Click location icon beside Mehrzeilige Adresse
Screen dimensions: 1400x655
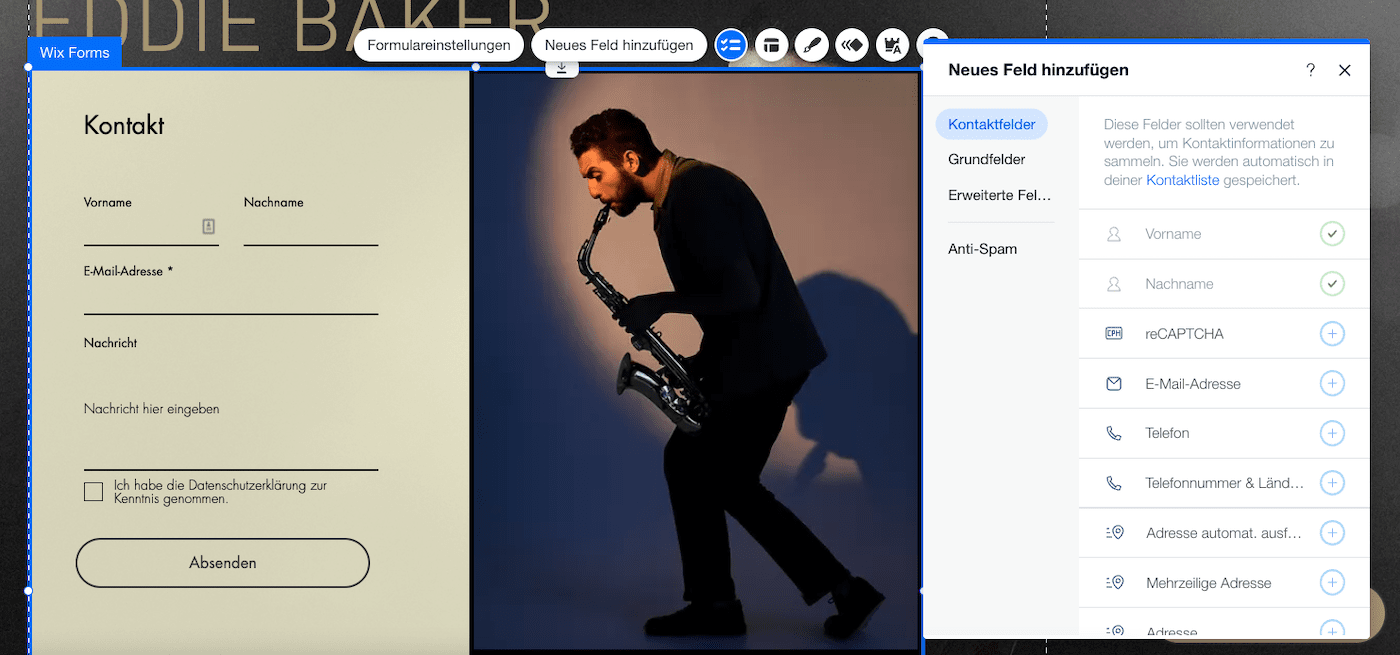[x=1115, y=582]
